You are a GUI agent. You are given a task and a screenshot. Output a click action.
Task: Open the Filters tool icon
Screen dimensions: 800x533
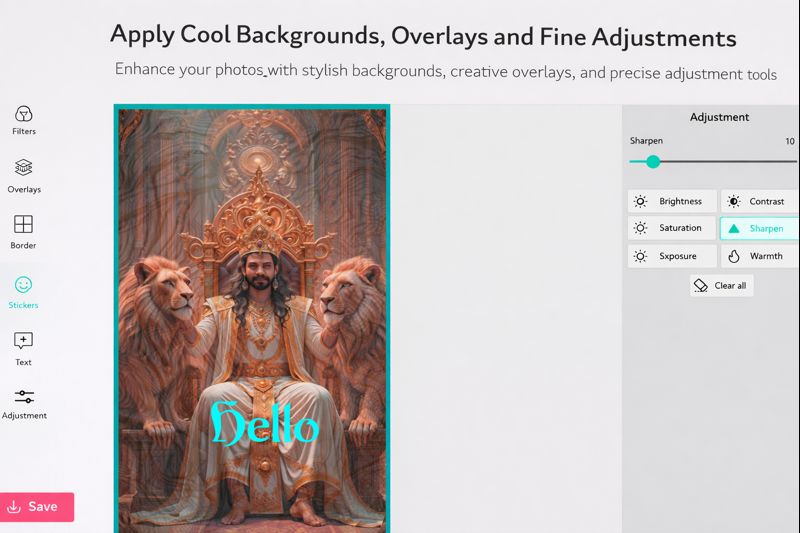tap(24, 114)
